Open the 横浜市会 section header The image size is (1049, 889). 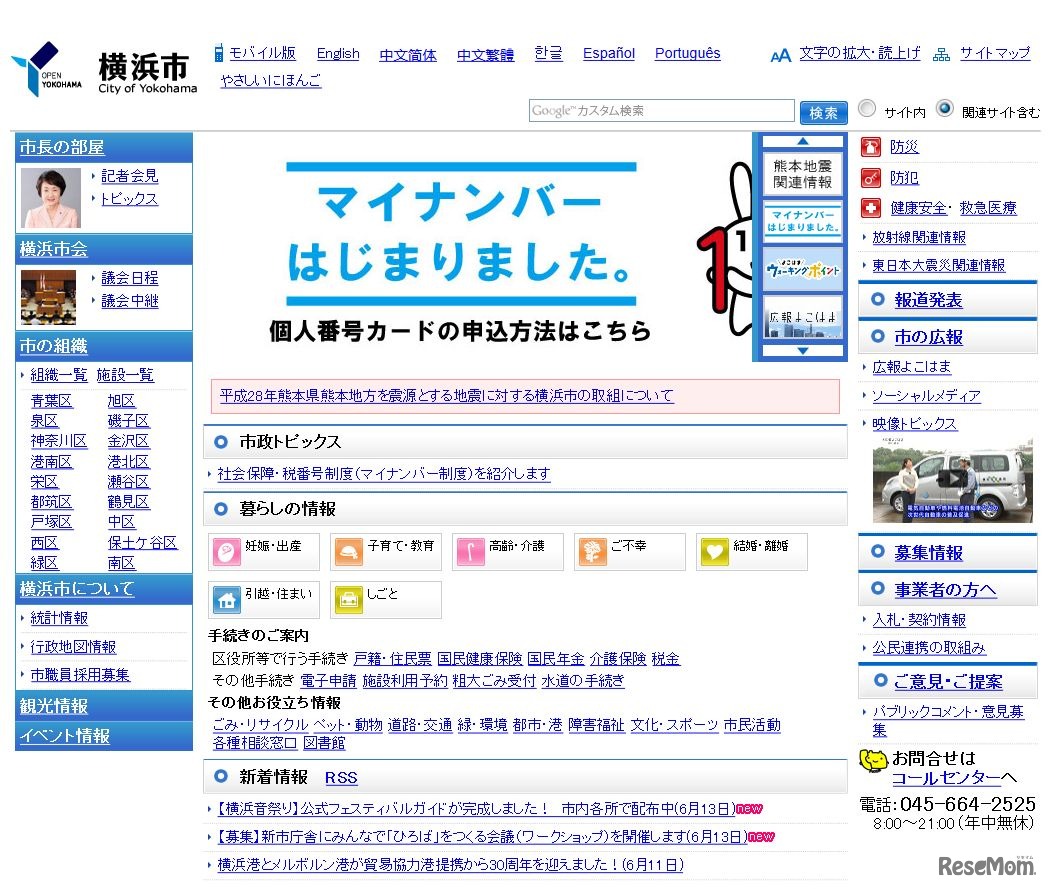tap(54, 249)
